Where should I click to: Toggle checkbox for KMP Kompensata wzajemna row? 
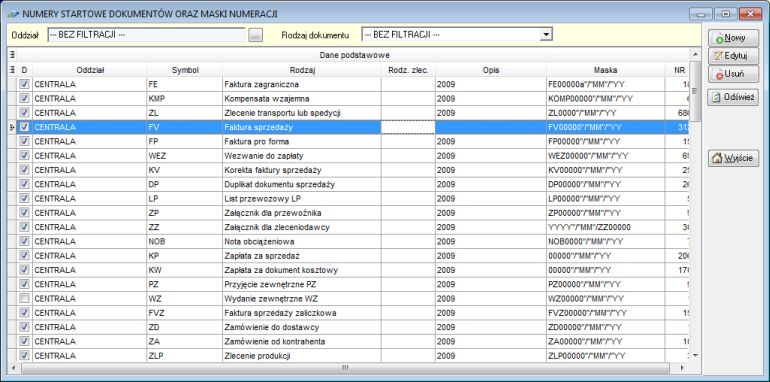24,99
